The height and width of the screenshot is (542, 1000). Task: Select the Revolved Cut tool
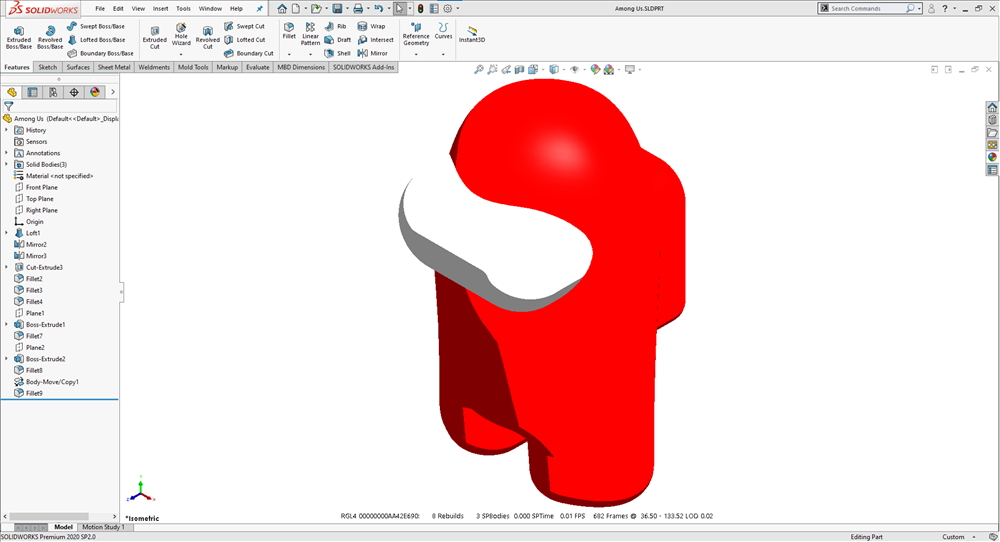tap(207, 38)
